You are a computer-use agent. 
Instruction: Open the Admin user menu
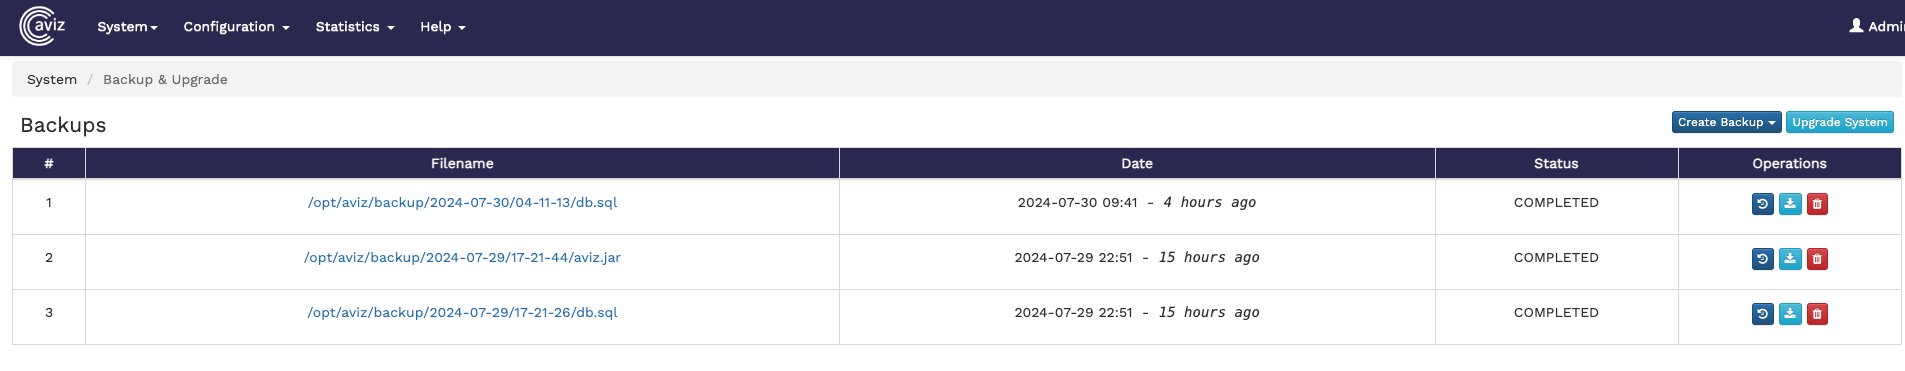click(x=1876, y=26)
